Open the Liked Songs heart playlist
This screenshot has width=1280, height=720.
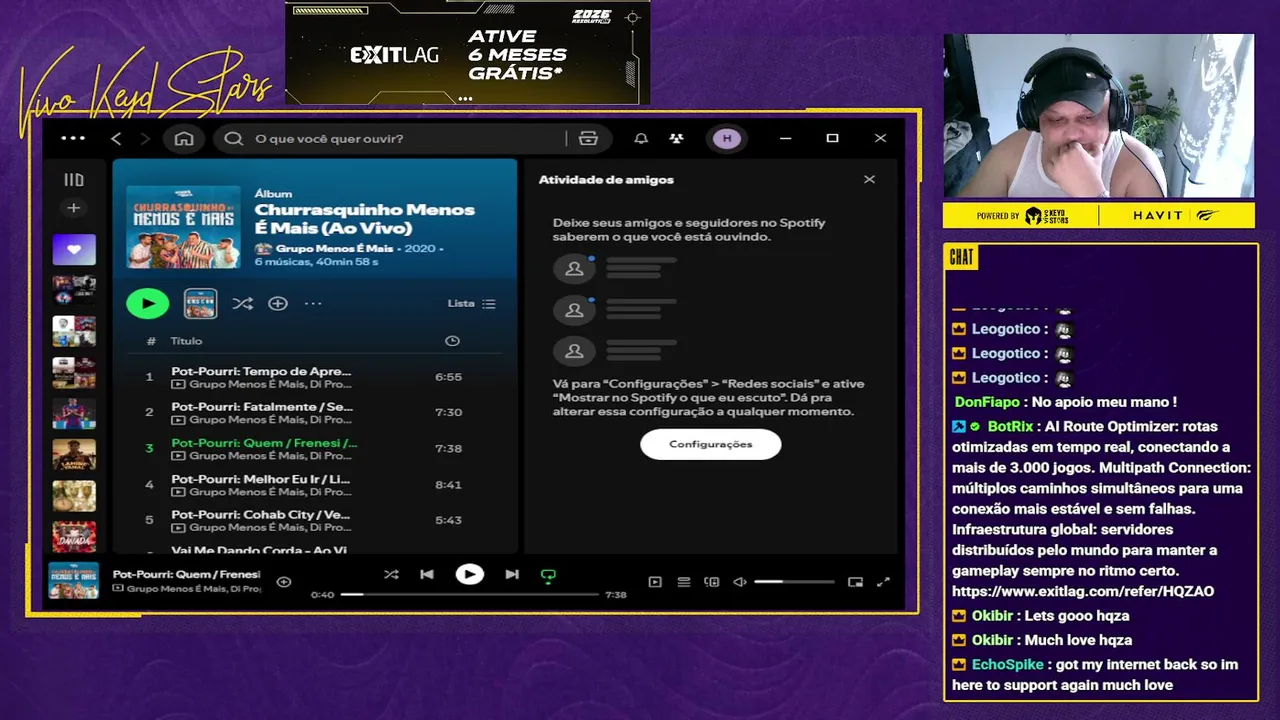(74, 250)
